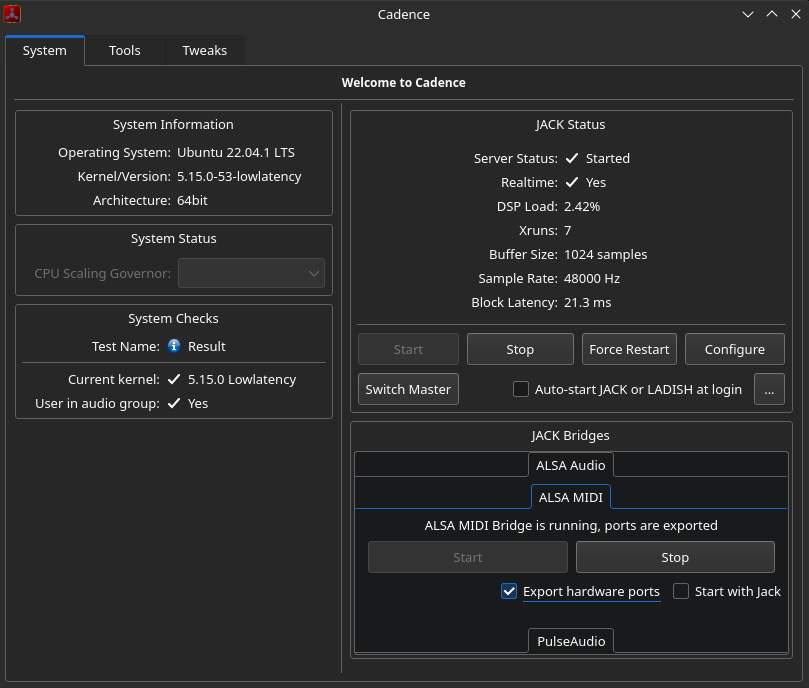This screenshot has width=809, height=688.
Task: Uncheck Export hardware ports
Action: point(509,591)
